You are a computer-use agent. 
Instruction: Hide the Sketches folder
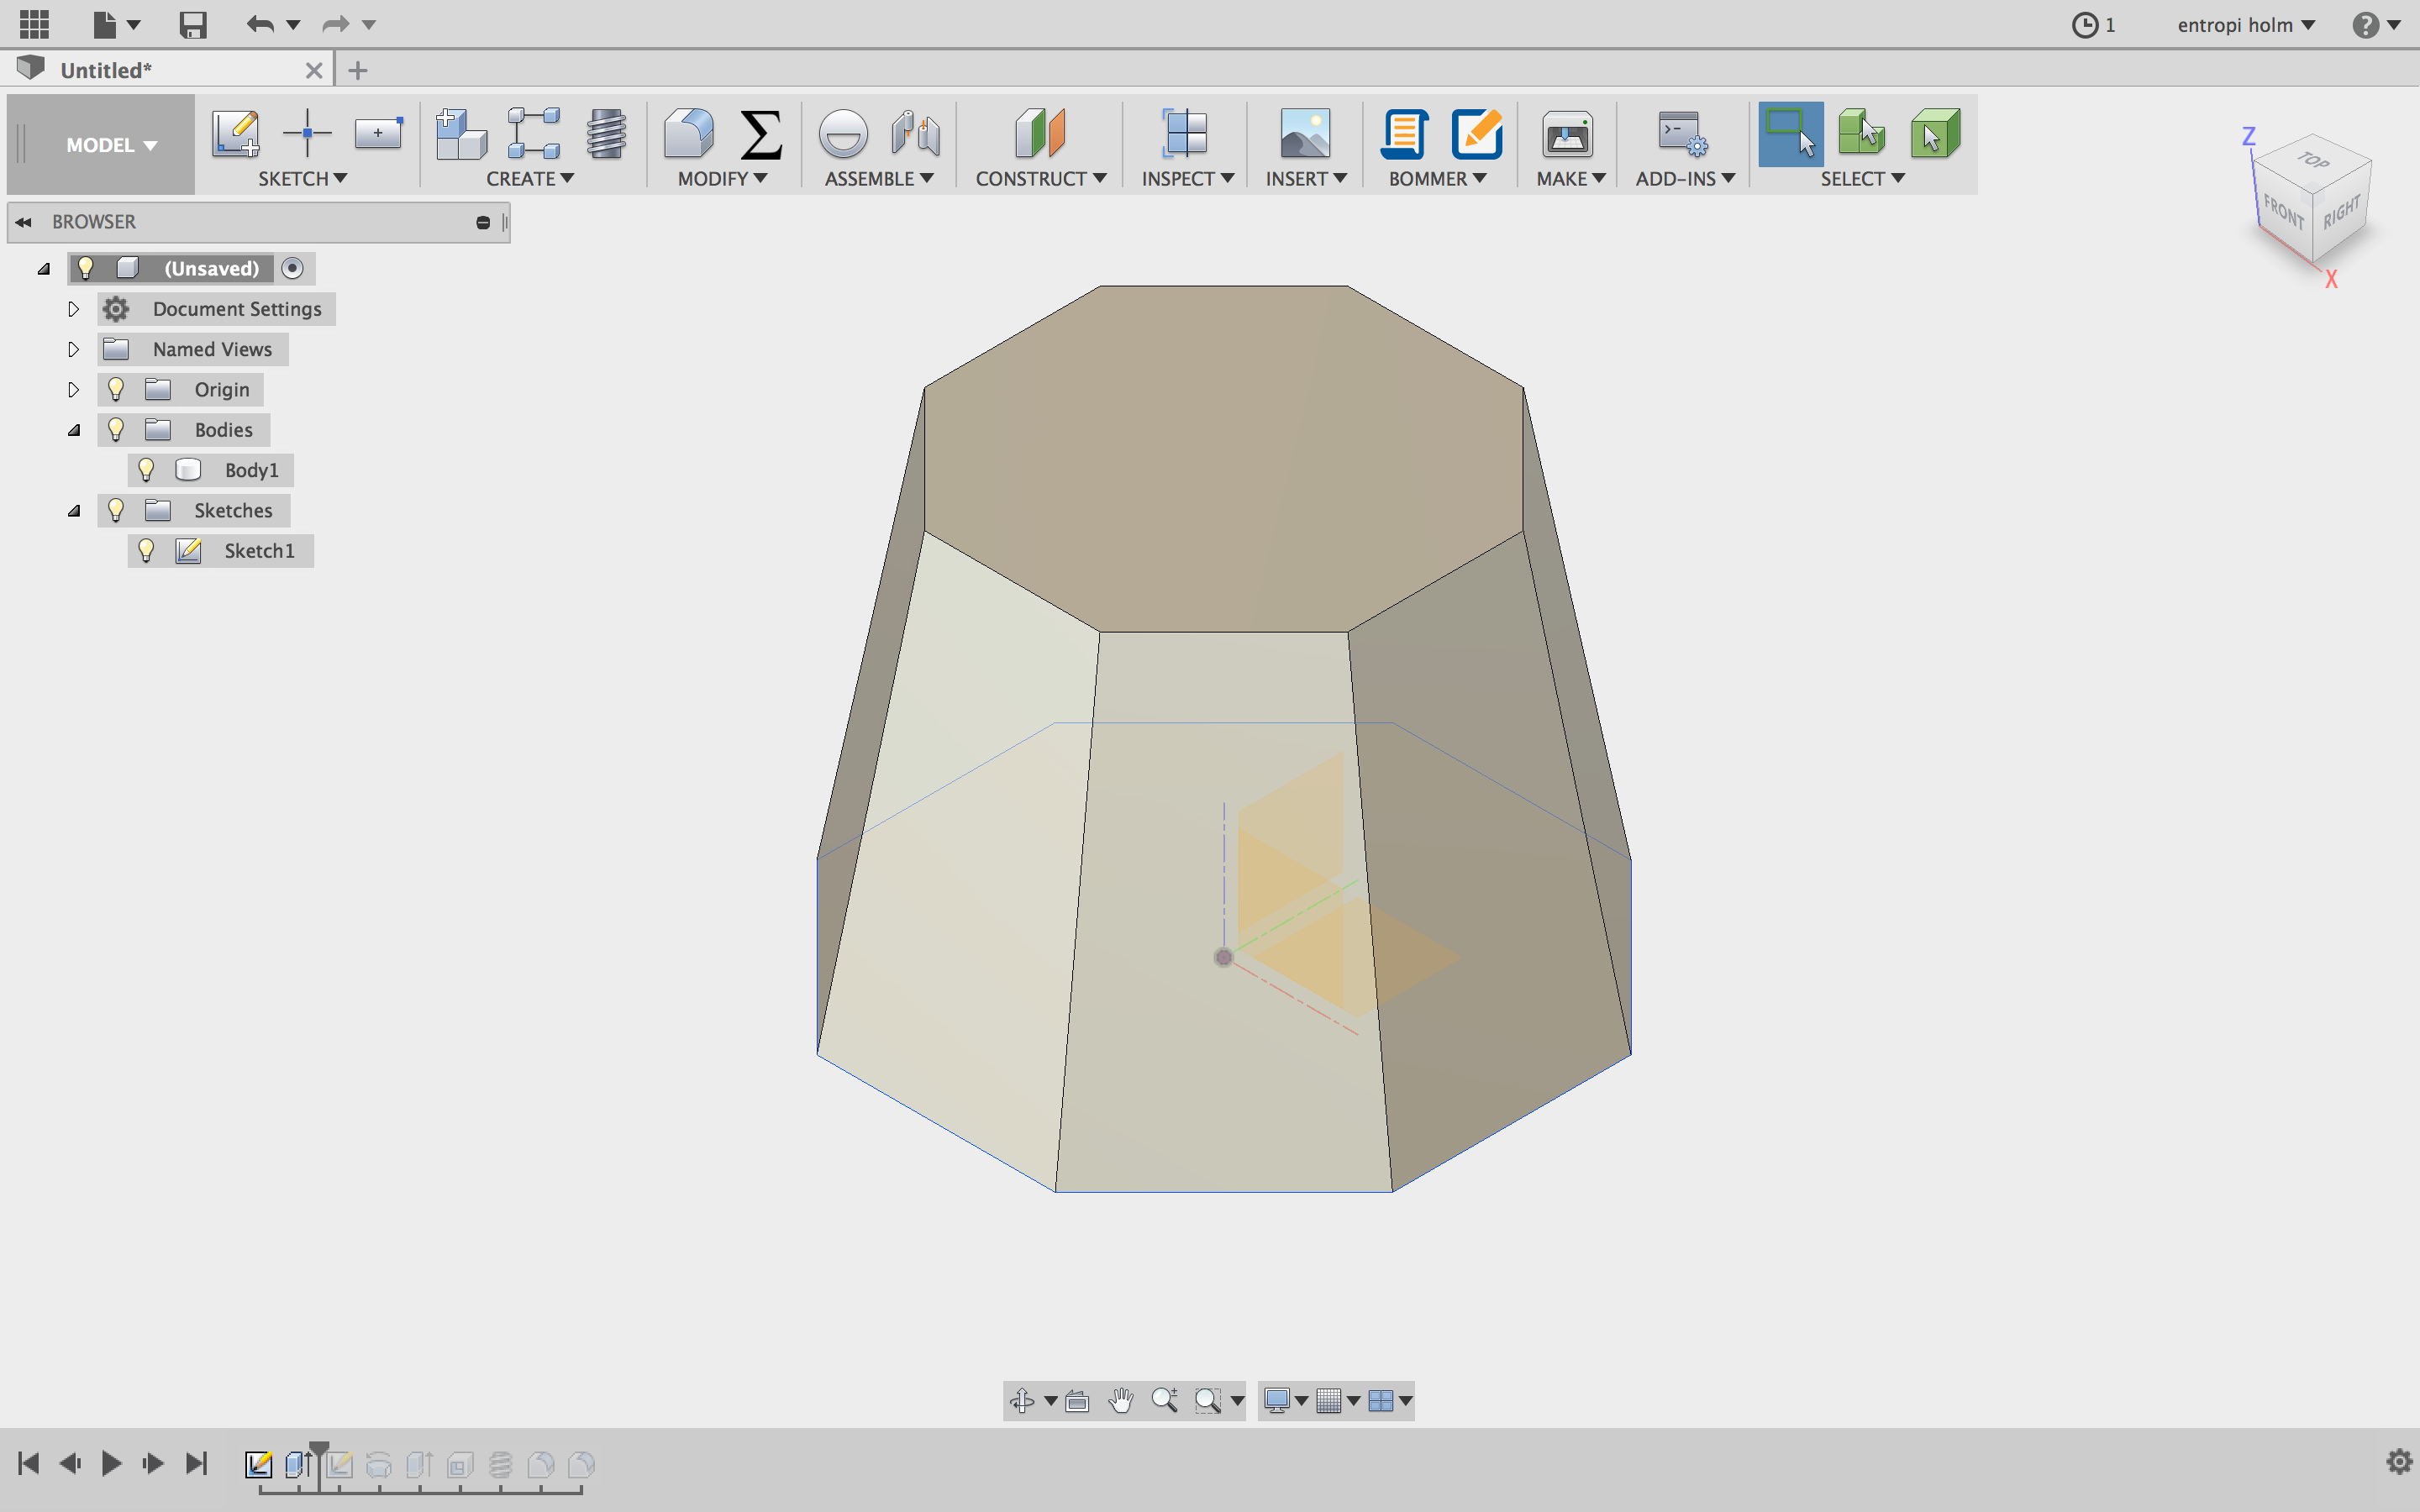(x=116, y=510)
